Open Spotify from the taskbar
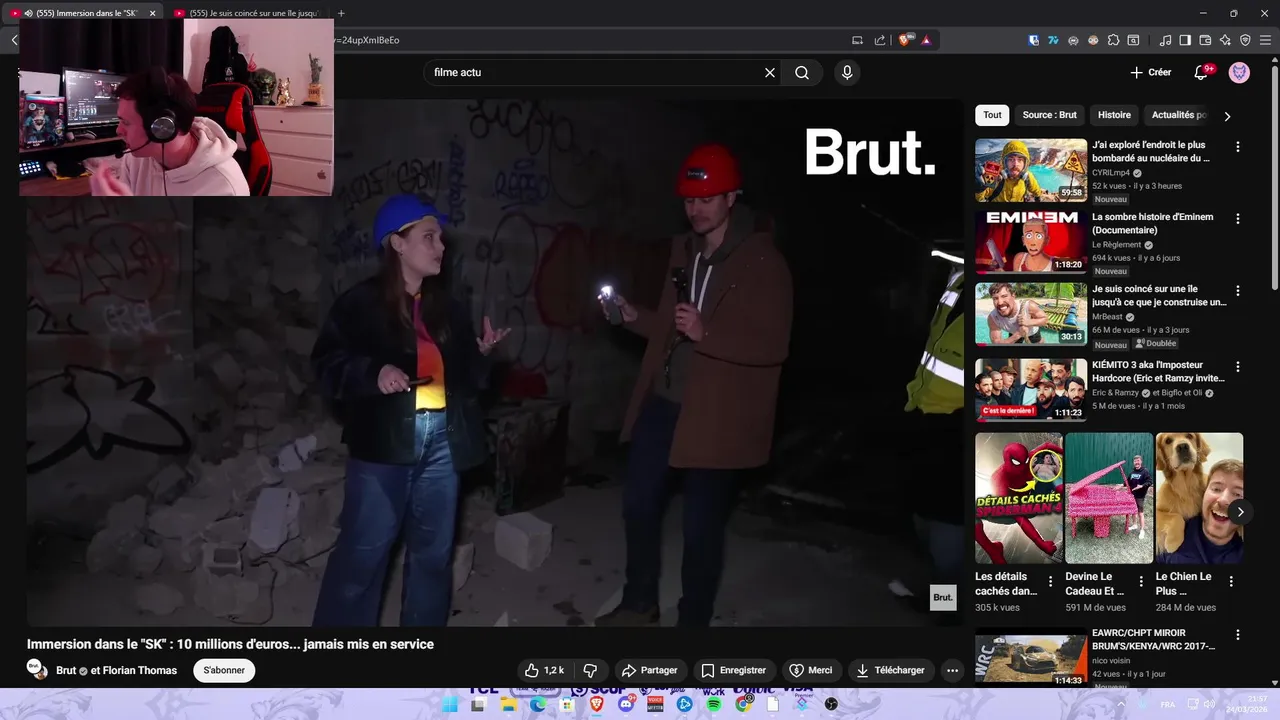The height and width of the screenshot is (720, 1280). point(714,704)
